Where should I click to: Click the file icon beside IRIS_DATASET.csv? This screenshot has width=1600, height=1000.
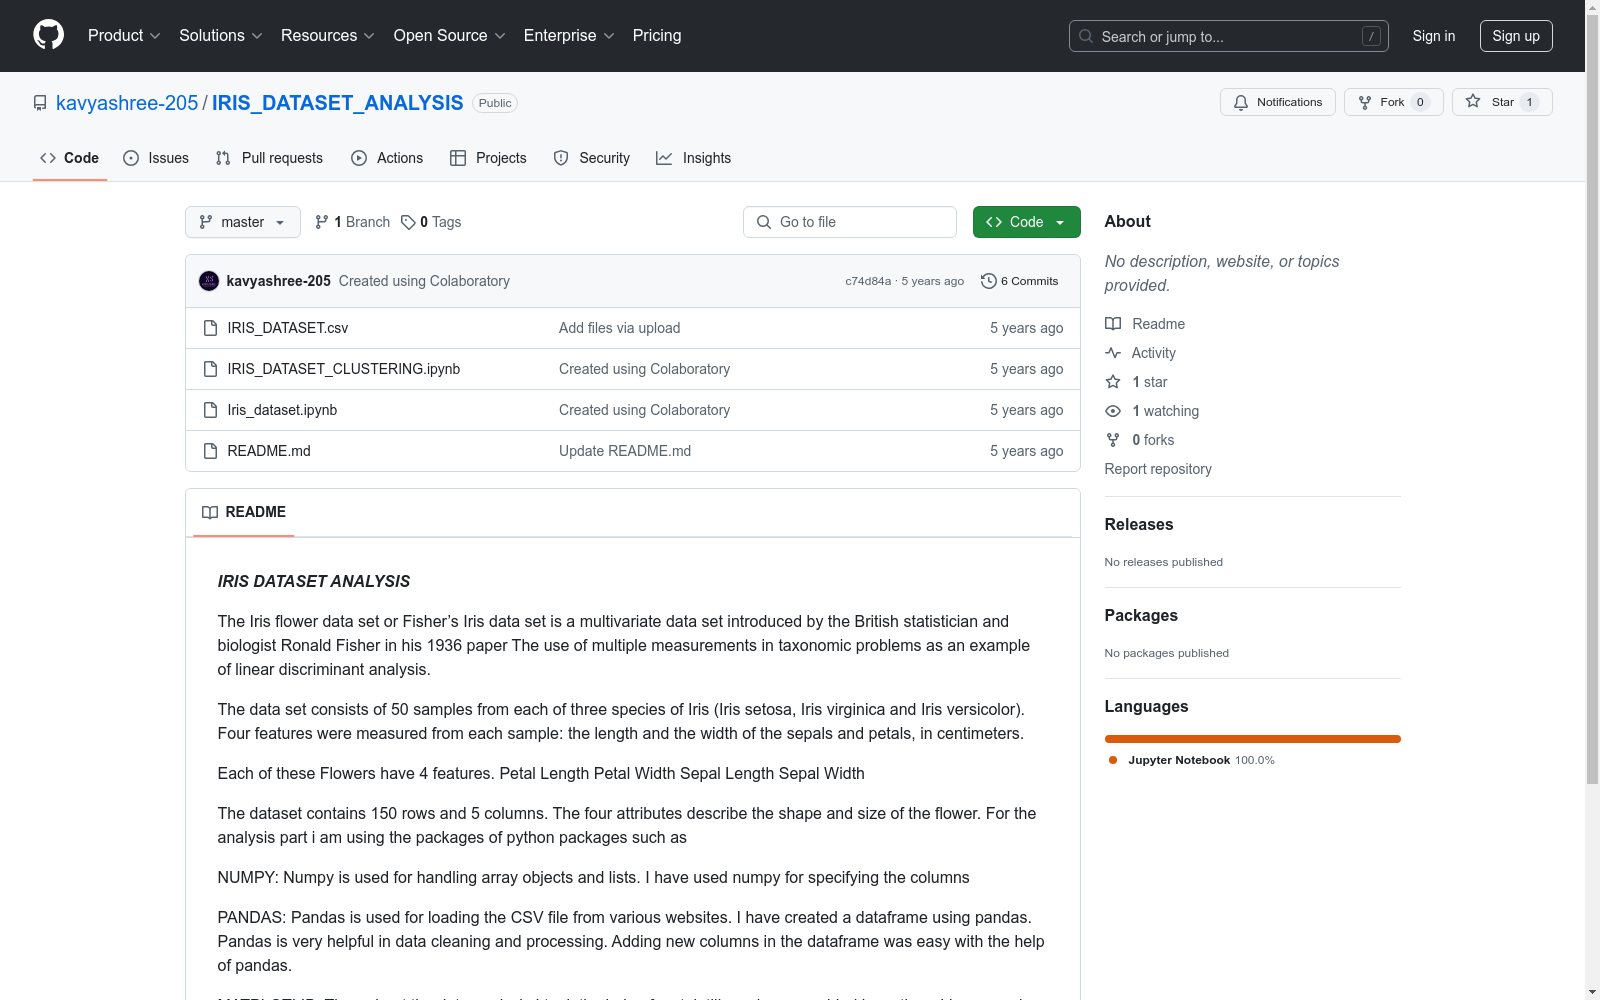[210, 328]
